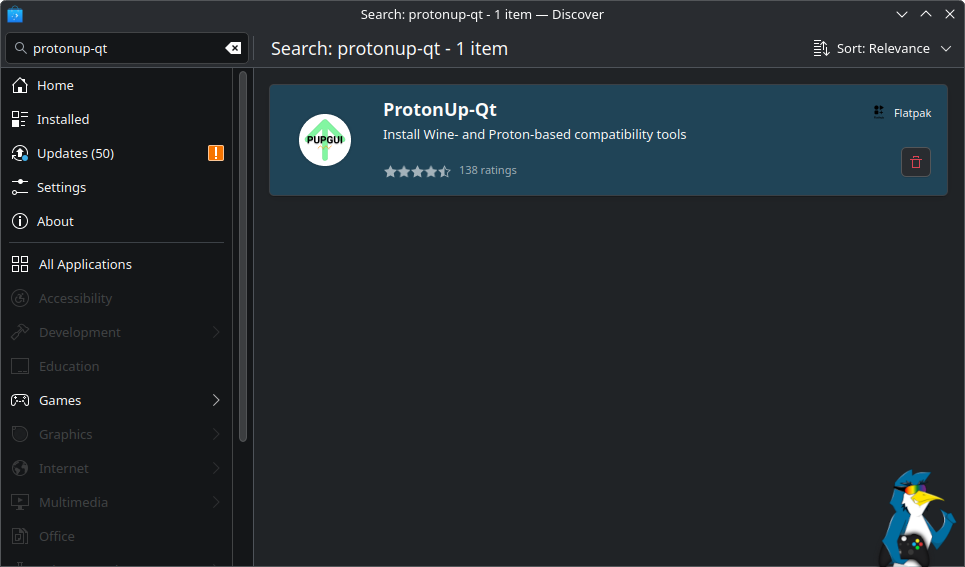
Task: Click the 138 ratings star bar
Action: (417, 171)
